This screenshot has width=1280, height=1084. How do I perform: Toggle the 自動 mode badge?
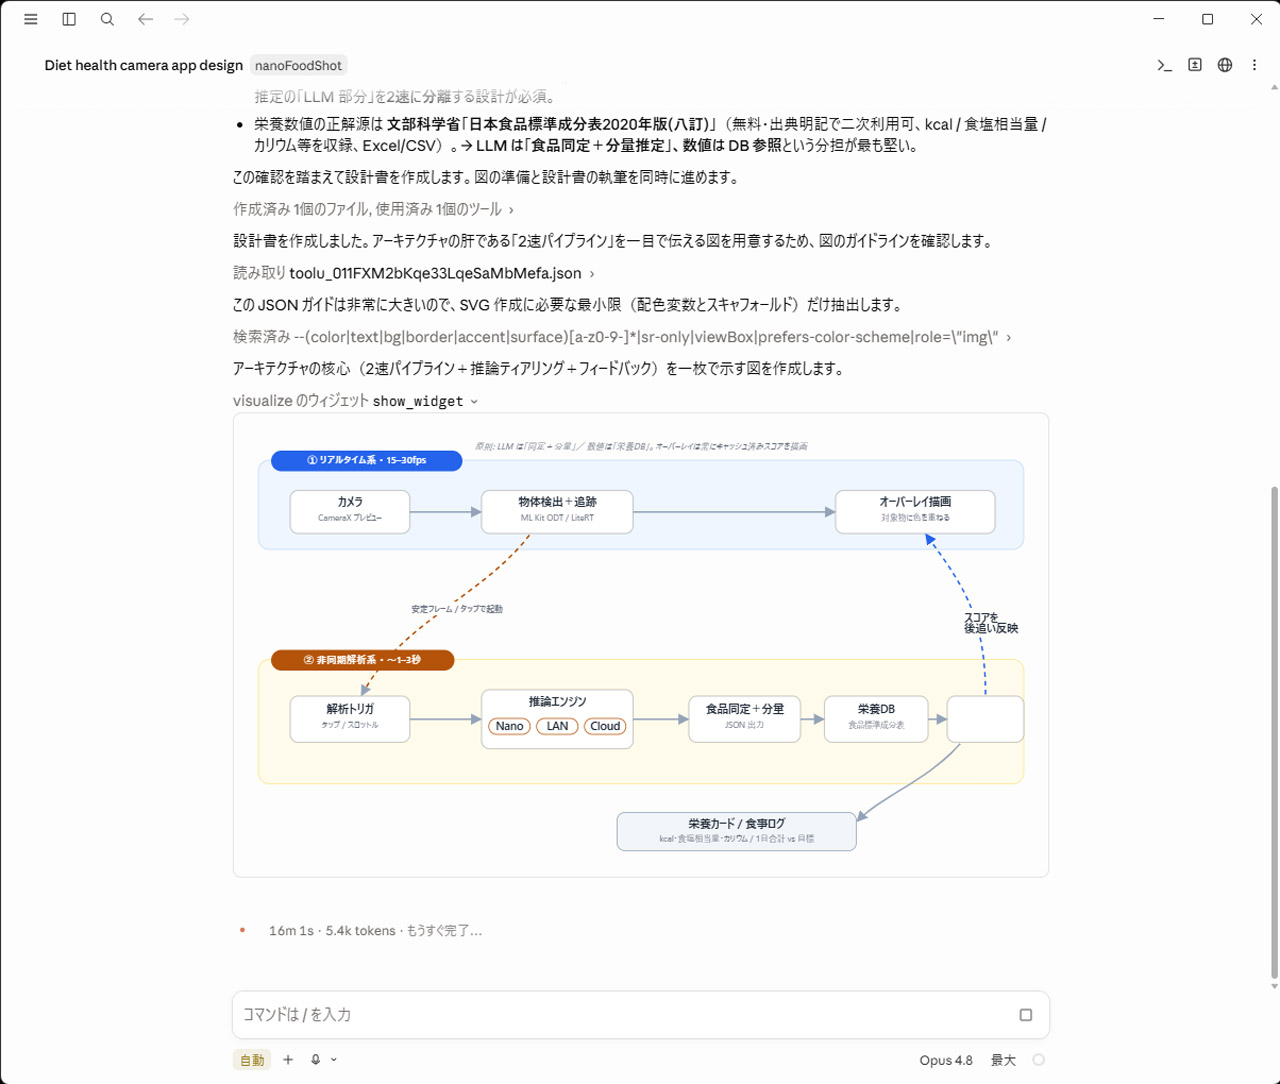252,1060
